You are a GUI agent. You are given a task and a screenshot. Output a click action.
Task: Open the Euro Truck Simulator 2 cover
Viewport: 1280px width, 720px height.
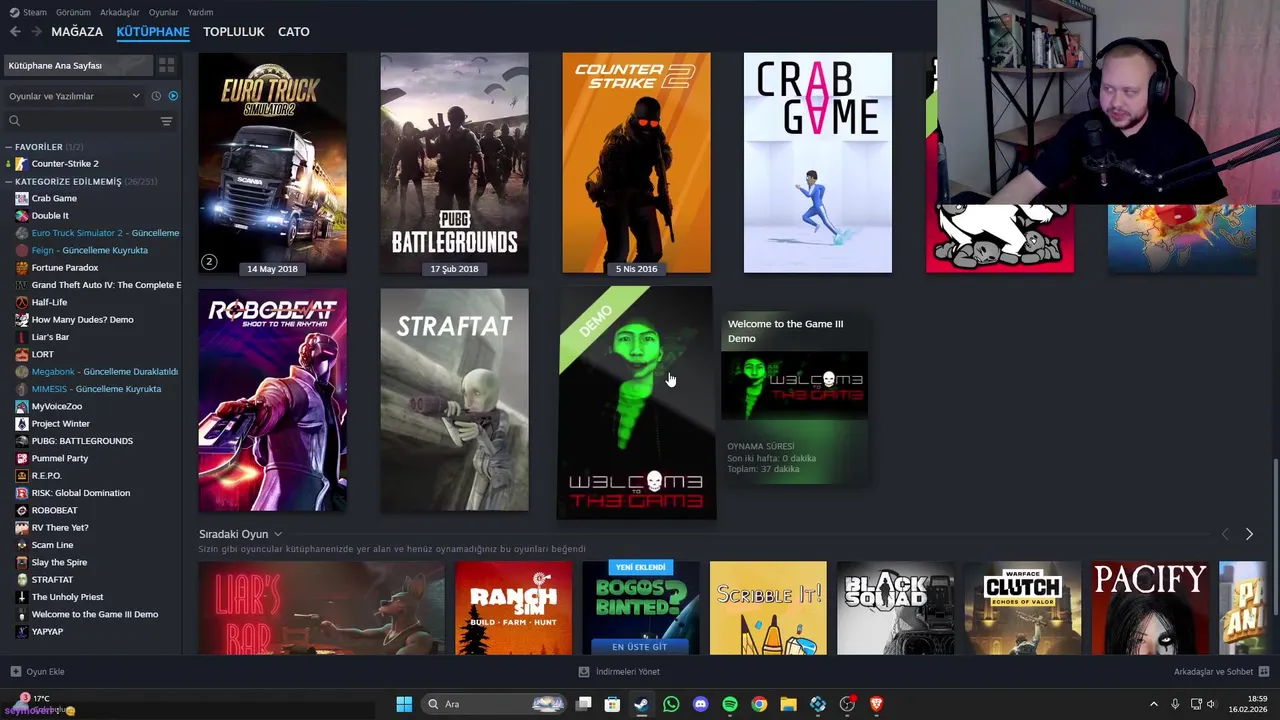[x=273, y=163]
